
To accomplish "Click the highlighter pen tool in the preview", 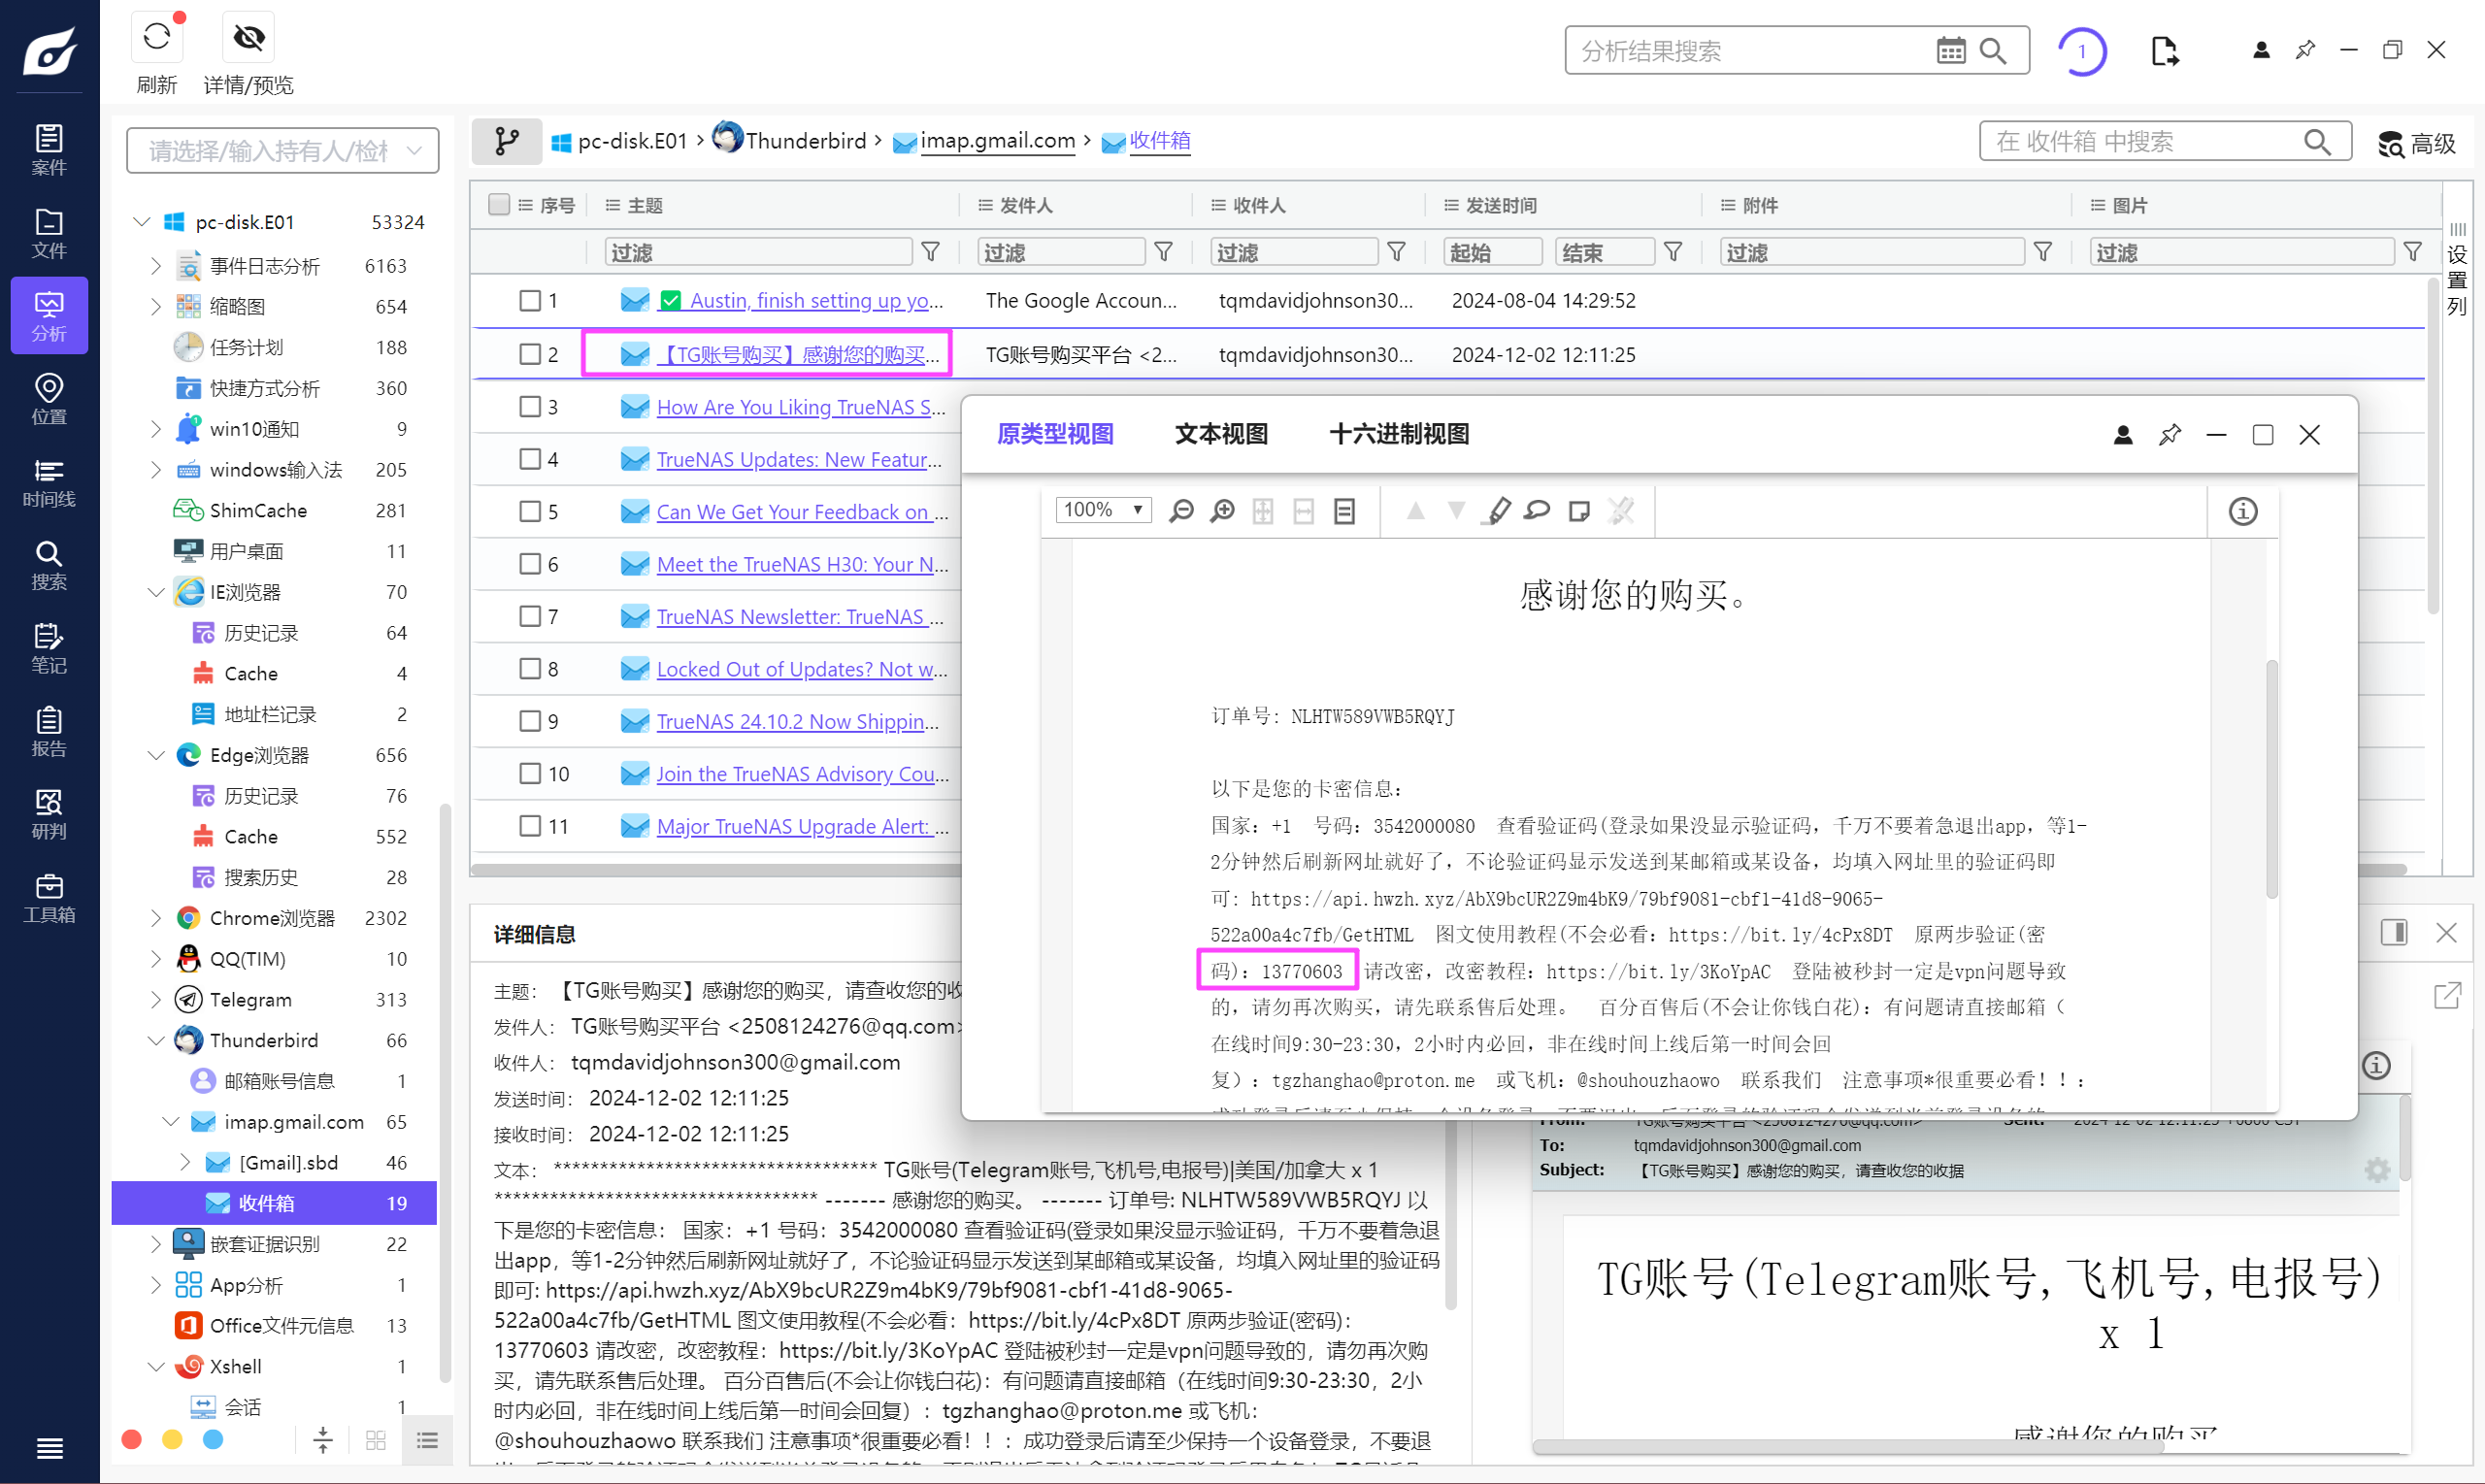I will click(1498, 511).
